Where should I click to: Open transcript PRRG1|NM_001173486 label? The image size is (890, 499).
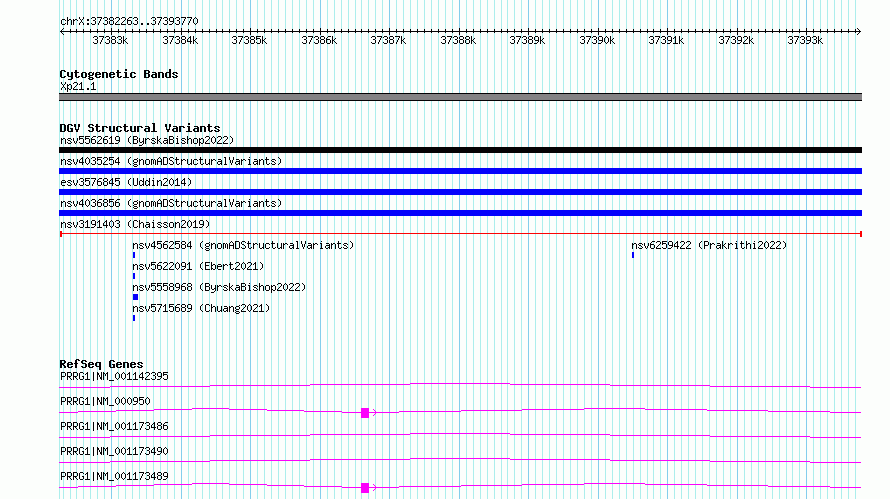(x=114, y=426)
